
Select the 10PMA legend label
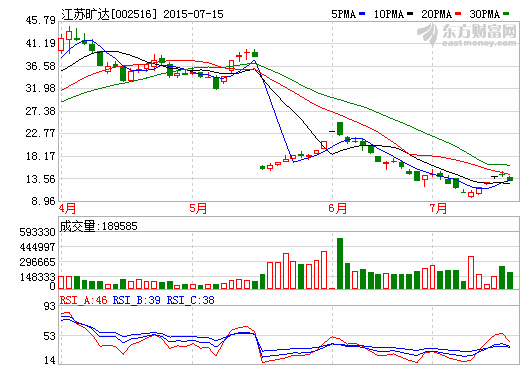(389, 14)
